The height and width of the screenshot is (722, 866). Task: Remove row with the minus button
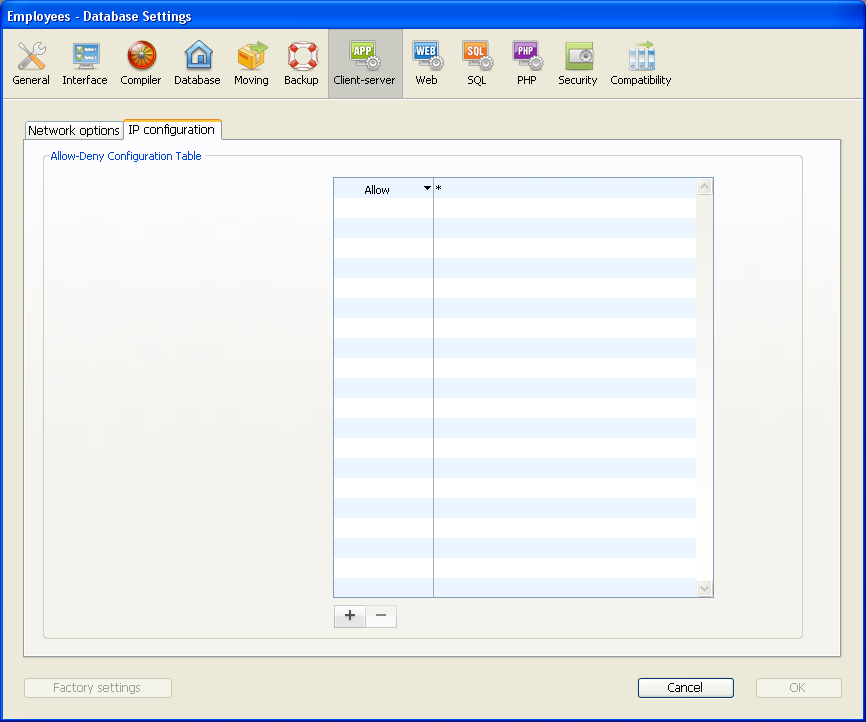pyautogui.click(x=381, y=616)
